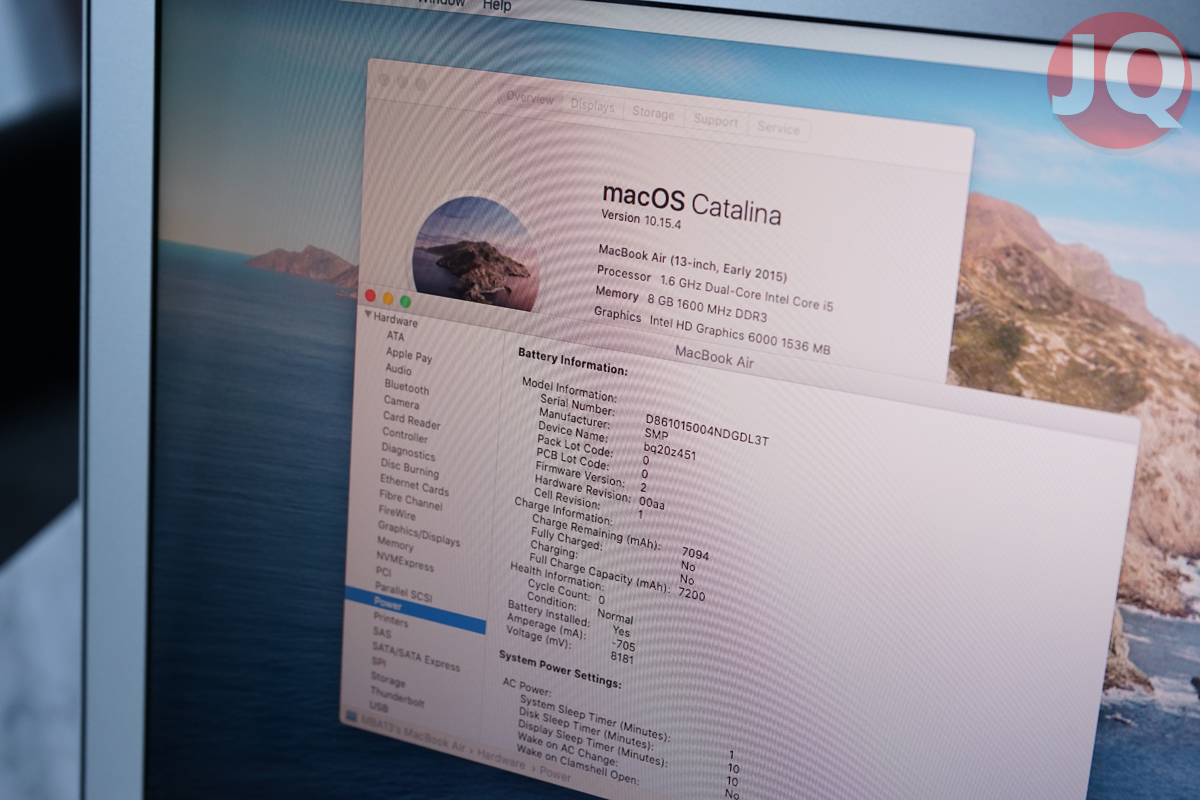1200x800 pixels.
Task: Click the "Version 10.15.4" text
Action: pyautogui.click(x=640, y=219)
